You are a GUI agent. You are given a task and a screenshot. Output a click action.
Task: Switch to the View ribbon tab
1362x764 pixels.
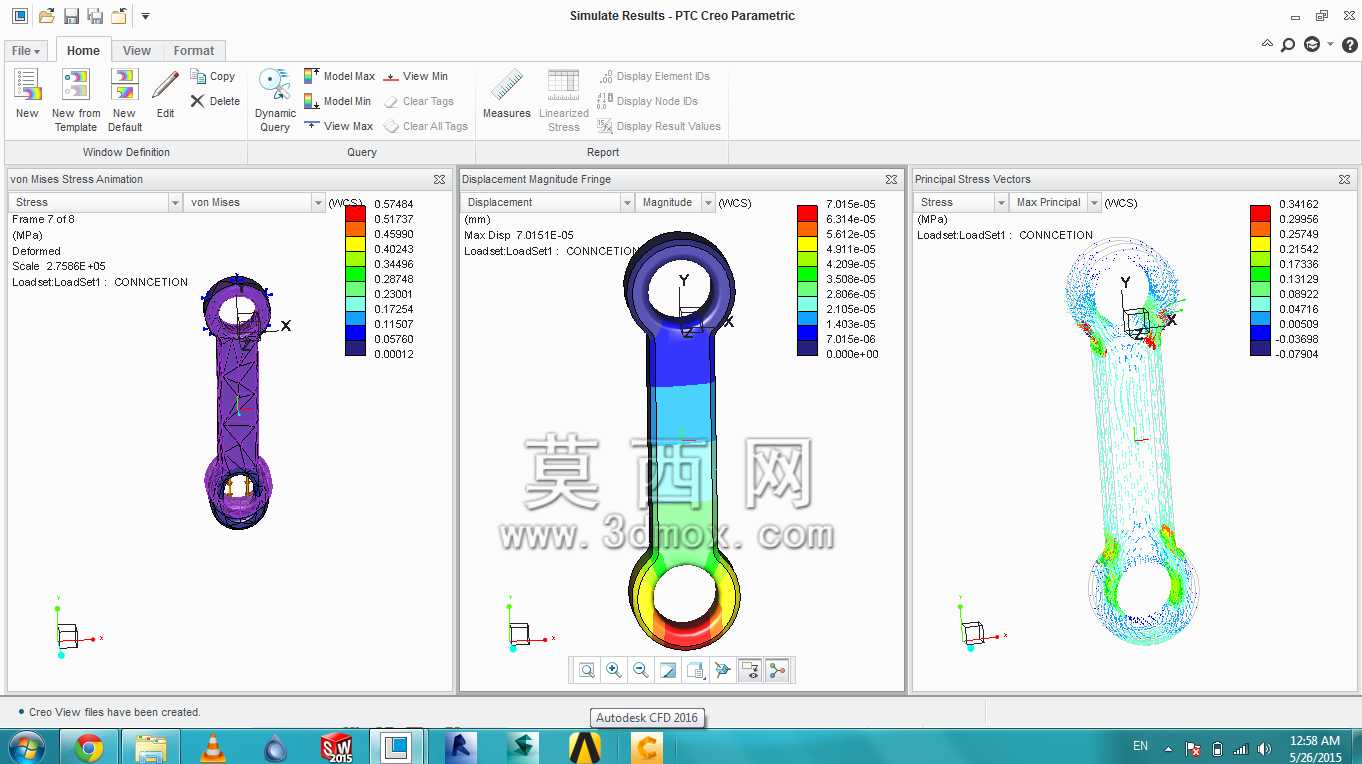pos(137,51)
